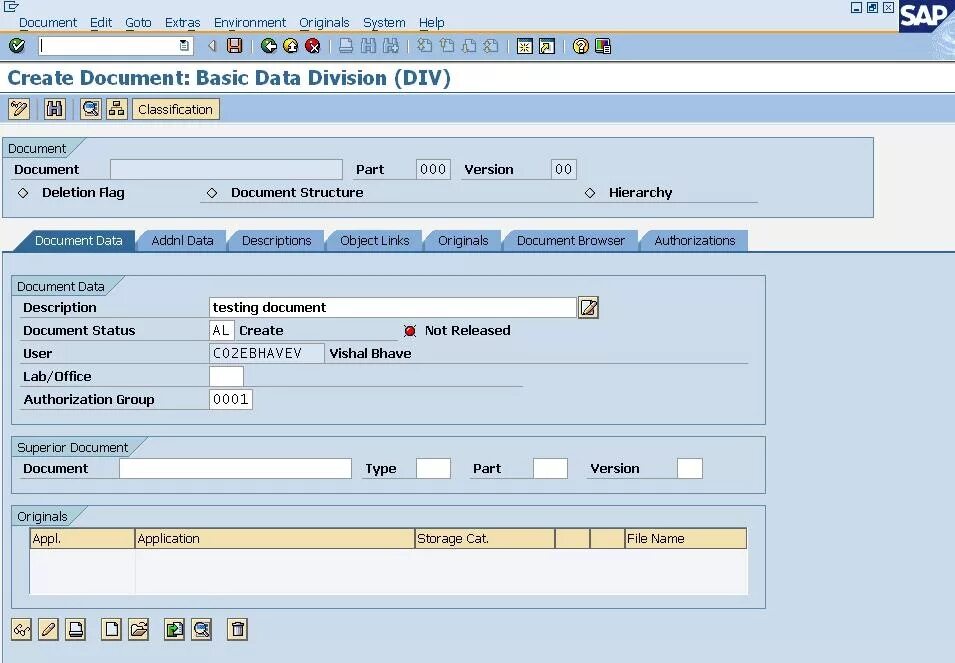The height and width of the screenshot is (663, 955).
Task: Click the green Back arrow icon
Action: pos(269,46)
